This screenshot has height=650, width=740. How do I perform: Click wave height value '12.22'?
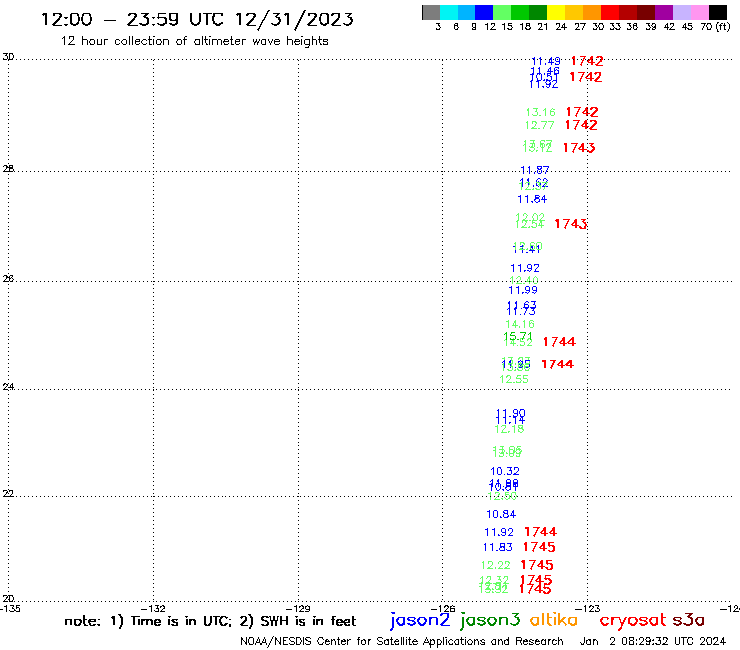click(495, 565)
